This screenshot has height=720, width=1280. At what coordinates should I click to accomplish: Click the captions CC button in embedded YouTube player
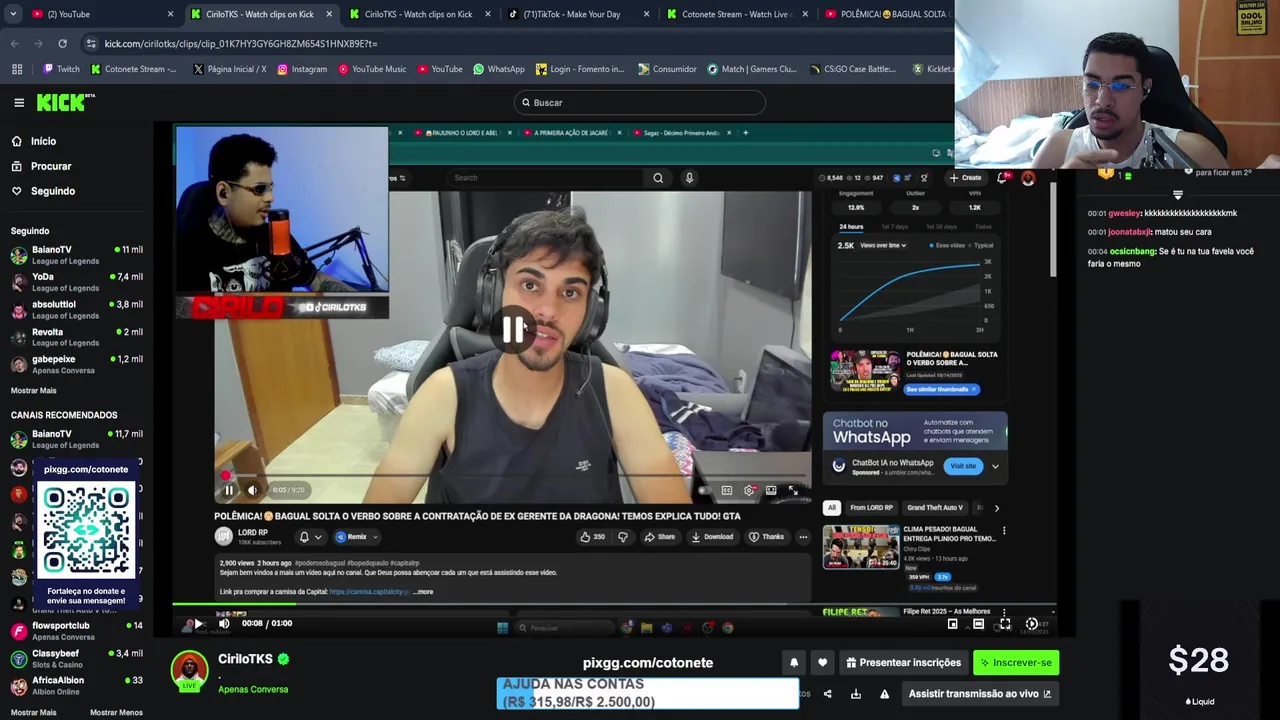coord(726,490)
